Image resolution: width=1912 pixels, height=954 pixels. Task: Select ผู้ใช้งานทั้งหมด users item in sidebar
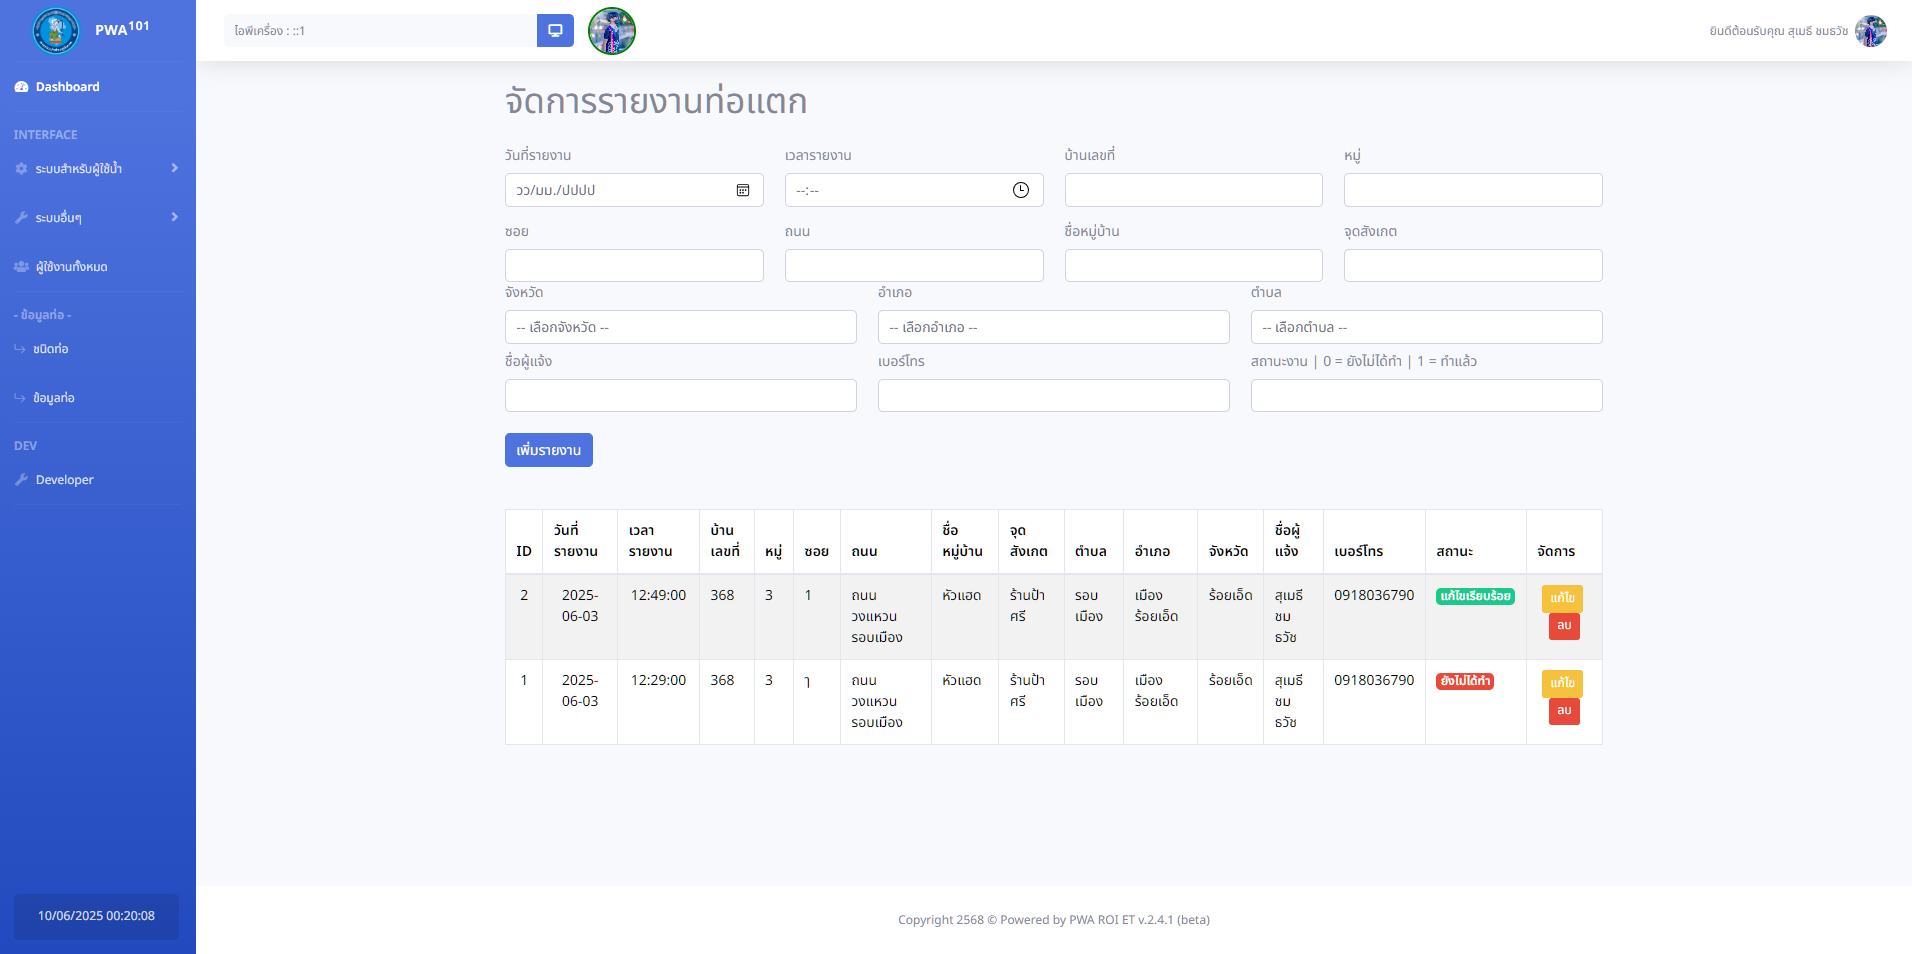pos(71,267)
